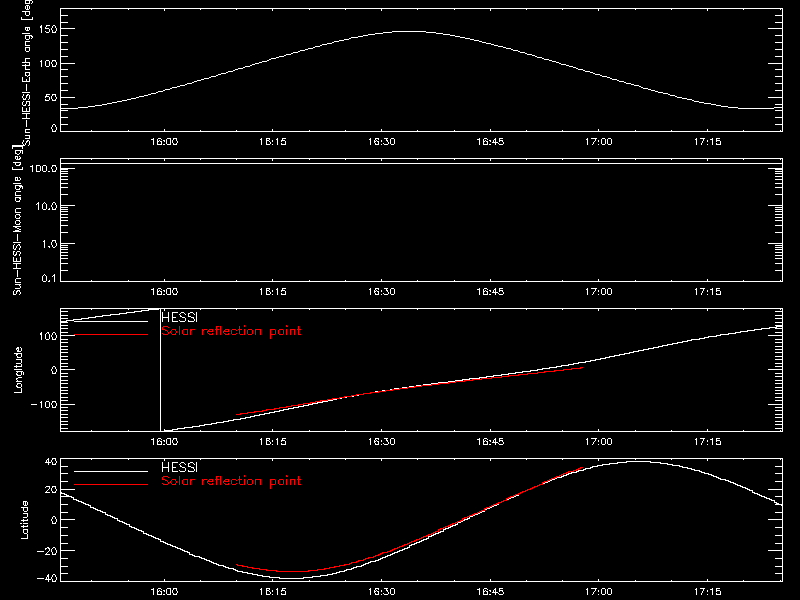Click 17:15 time label below Latitude plot
Viewport: 800px width, 600px height.
[x=707, y=592]
